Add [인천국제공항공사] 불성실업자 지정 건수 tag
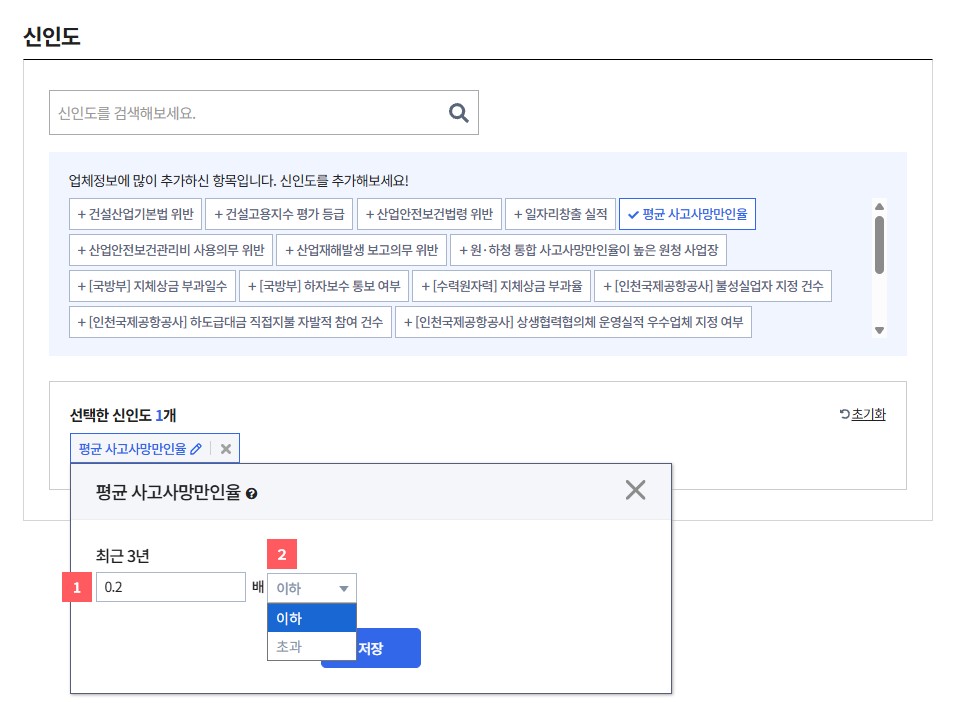 pos(713,286)
